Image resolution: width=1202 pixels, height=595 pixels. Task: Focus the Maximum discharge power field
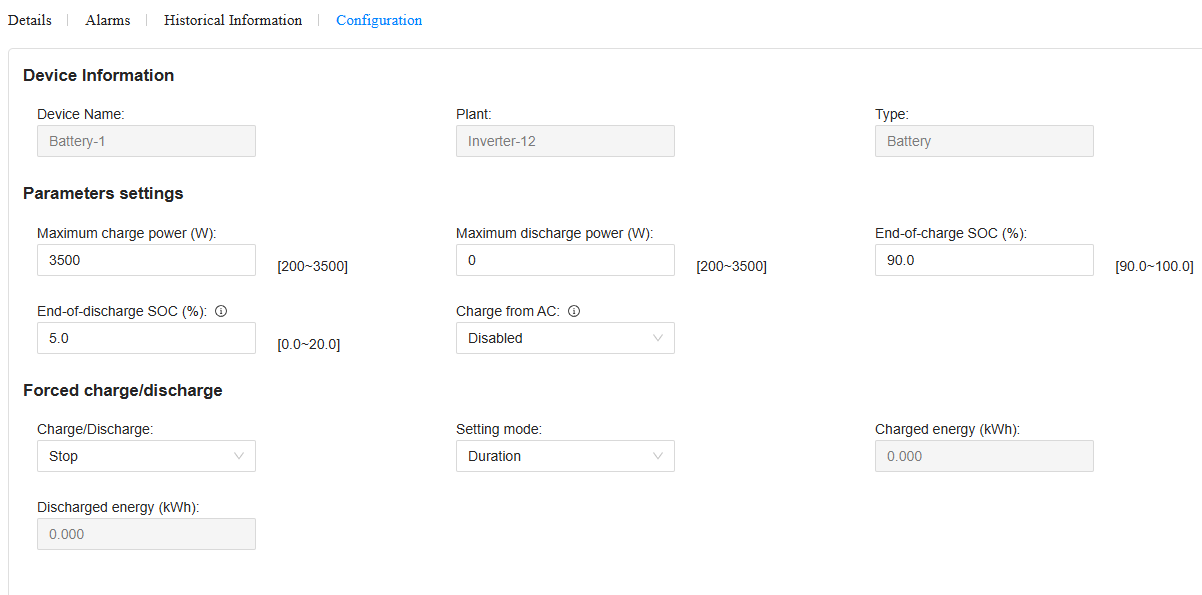point(565,260)
